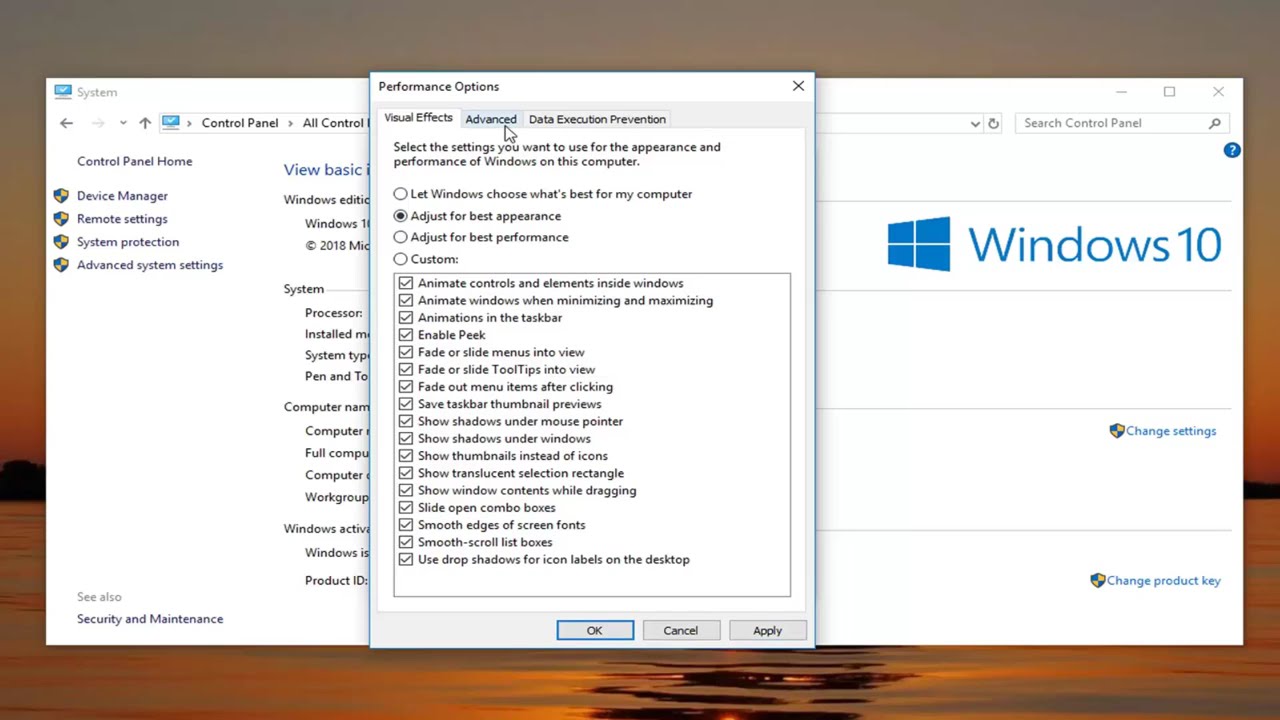Open the System protection link

128,242
